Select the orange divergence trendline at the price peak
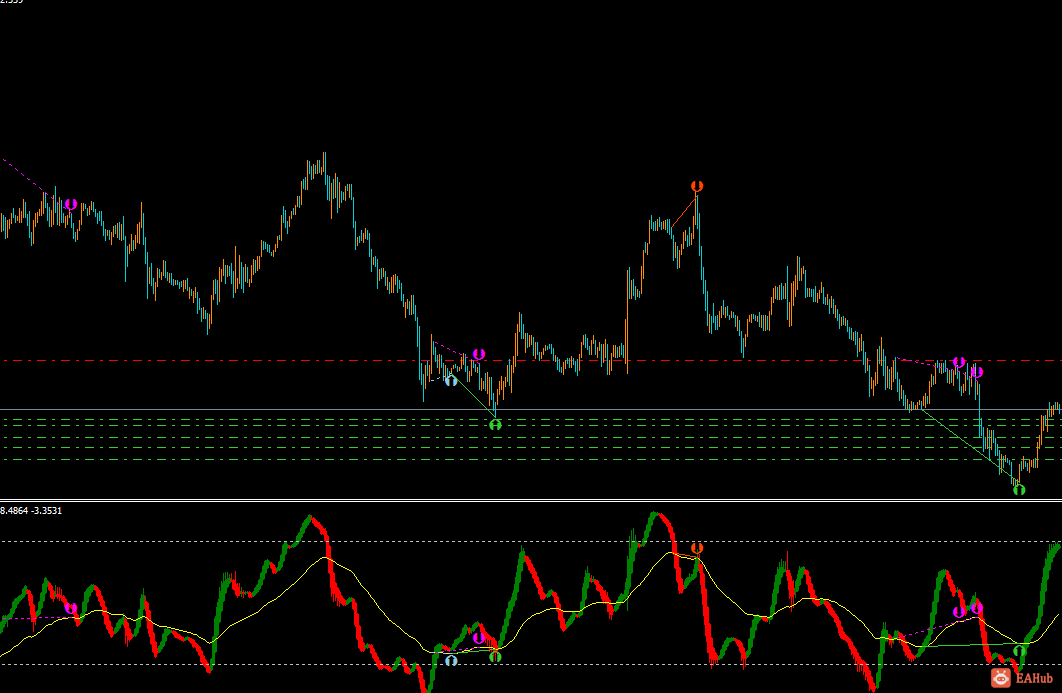This screenshot has height=693, width=1062. [683, 211]
